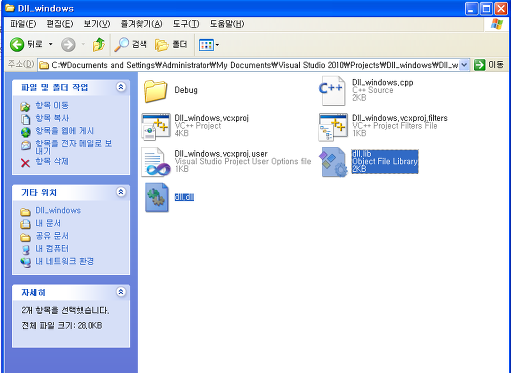Screen dimensions: 511x373
Task: Minimize the Dll_windows window
Action: (x=471, y=9)
